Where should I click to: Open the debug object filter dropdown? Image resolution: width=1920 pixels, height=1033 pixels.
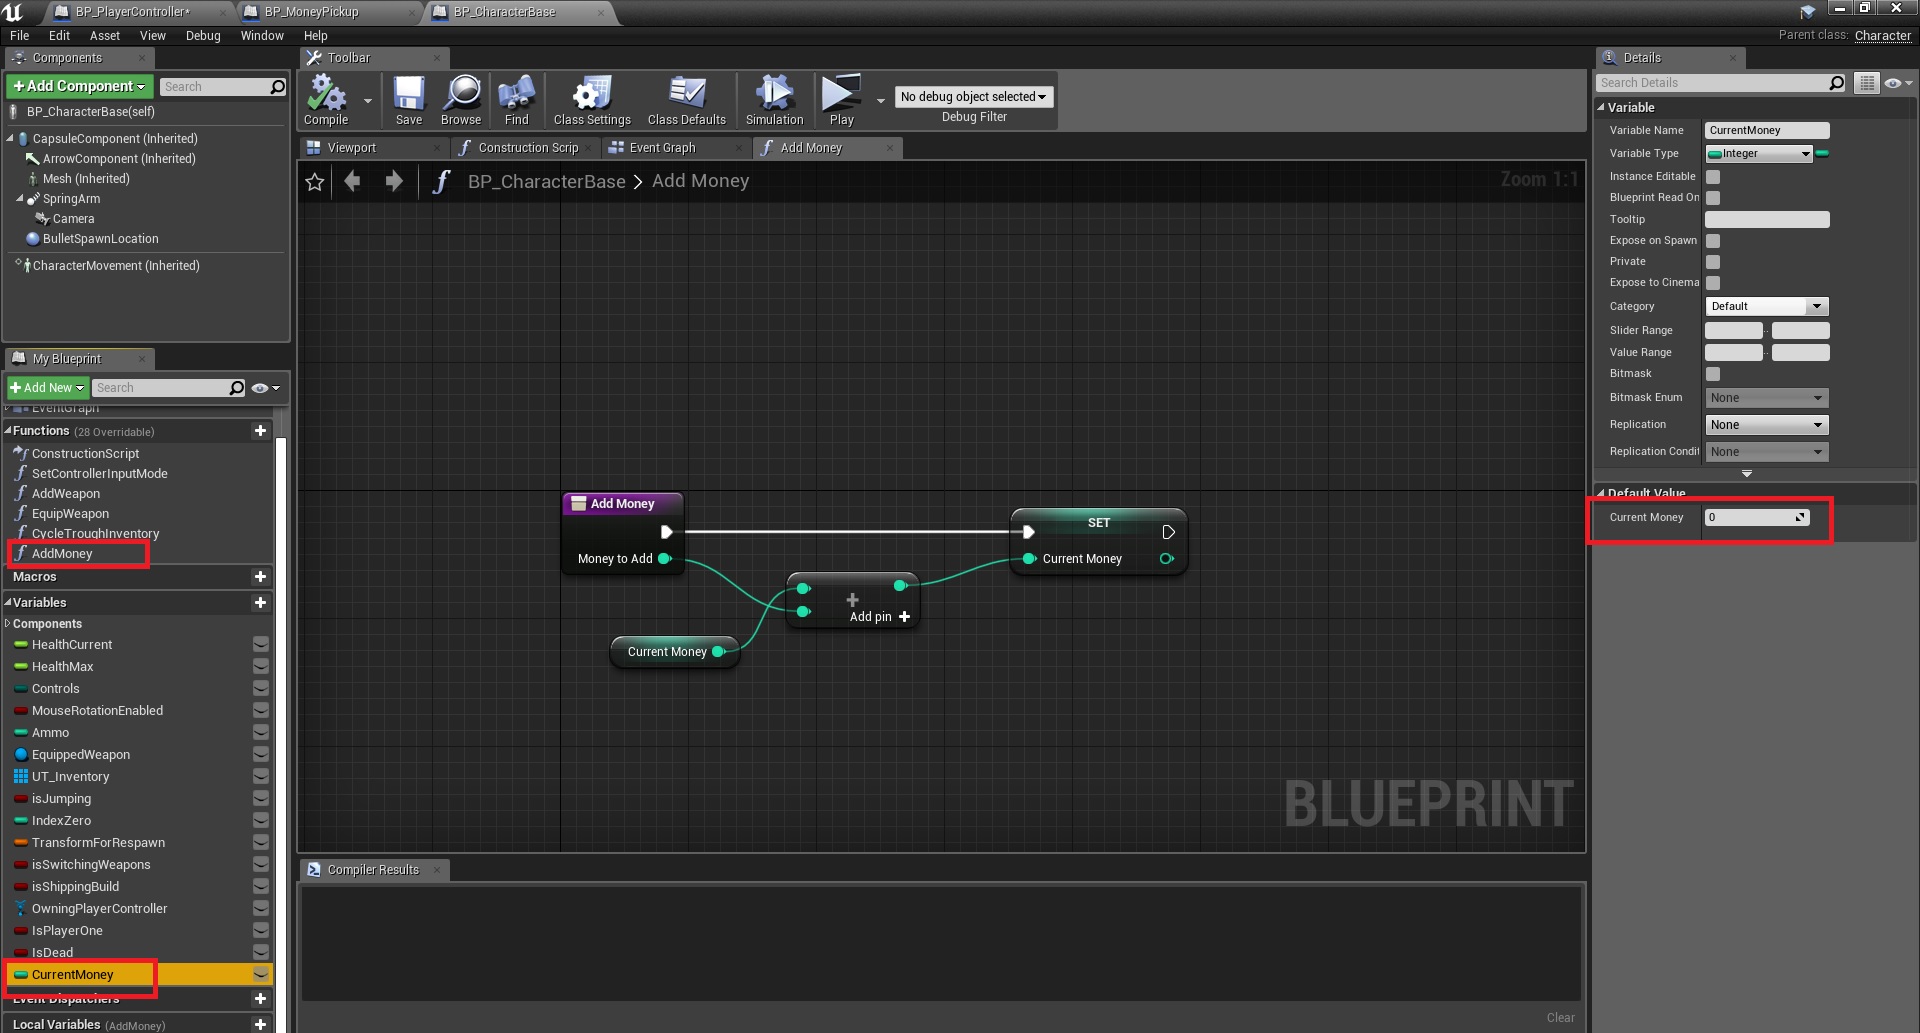click(973, 97)
